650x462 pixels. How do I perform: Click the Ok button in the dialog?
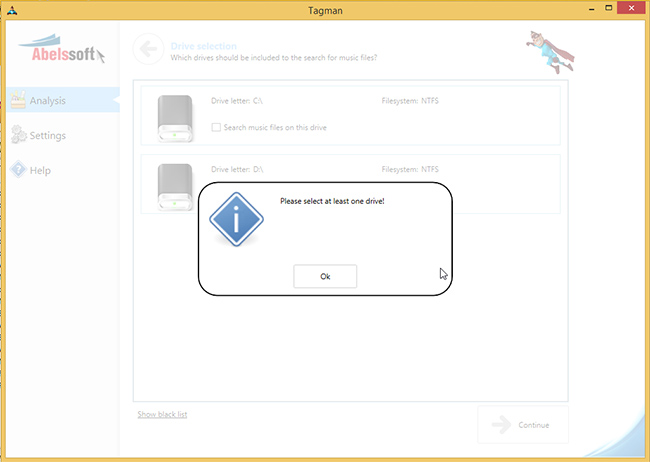pyautogui.click(x=325, y=276)
